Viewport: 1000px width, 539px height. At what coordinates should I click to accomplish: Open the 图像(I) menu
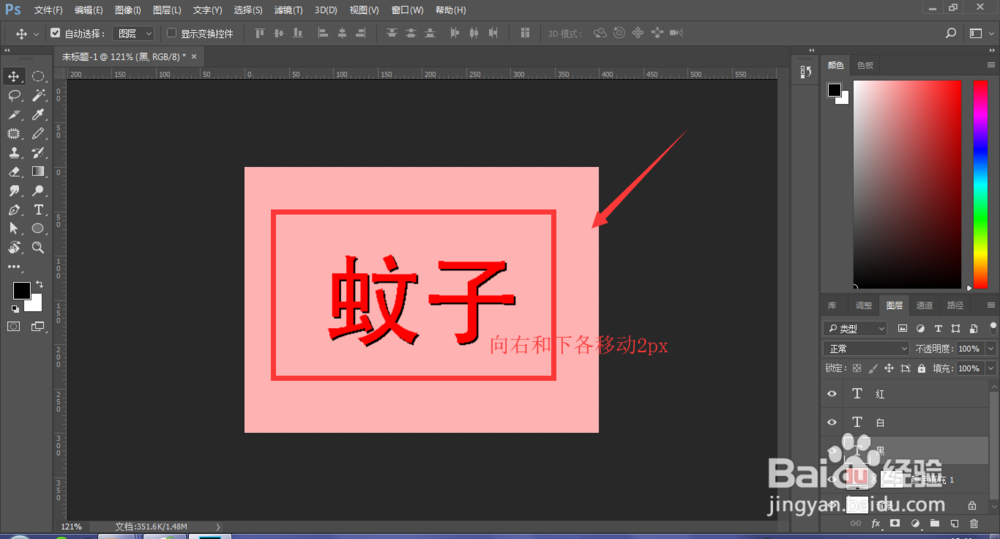tap(128, 10)
